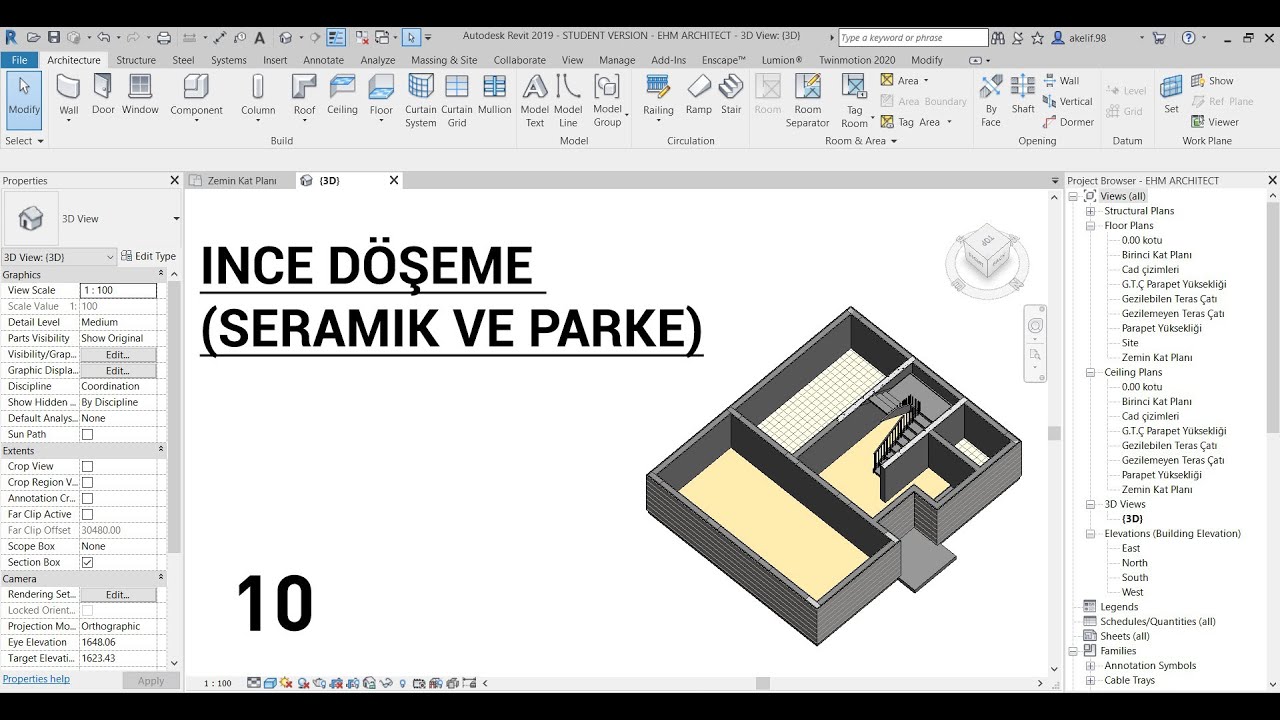1280x720 pixels.
Task: Edit Graphic Display Options
Action: click(x=118, y=370)
